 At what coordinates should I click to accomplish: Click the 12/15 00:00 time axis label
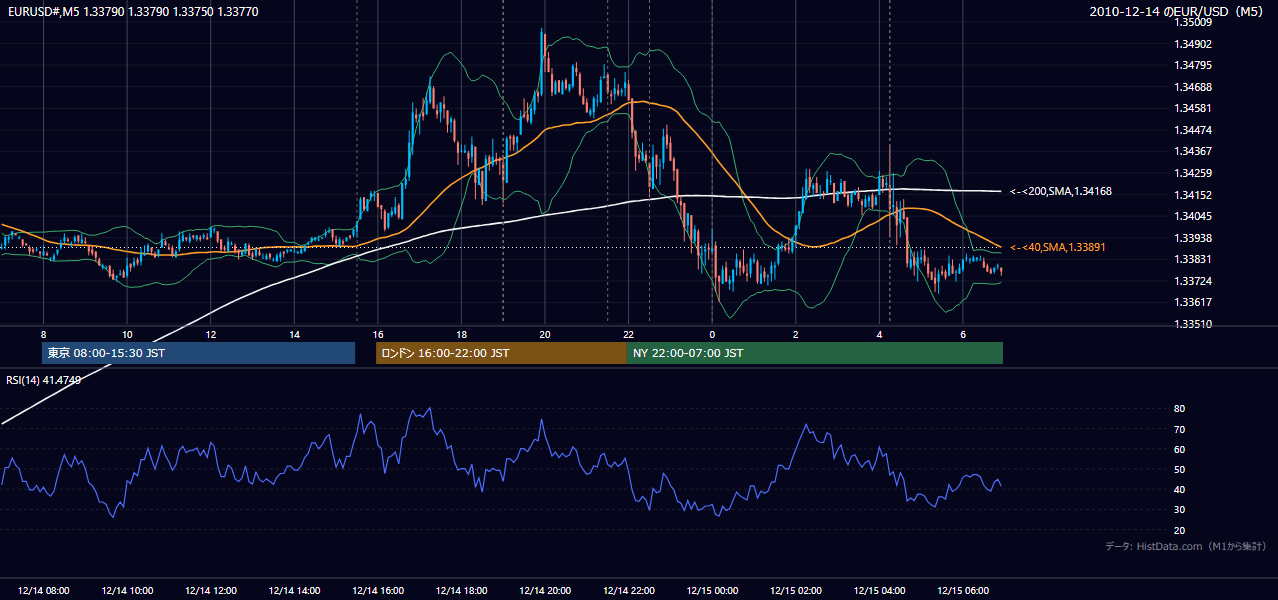click(x=712, y=591)
